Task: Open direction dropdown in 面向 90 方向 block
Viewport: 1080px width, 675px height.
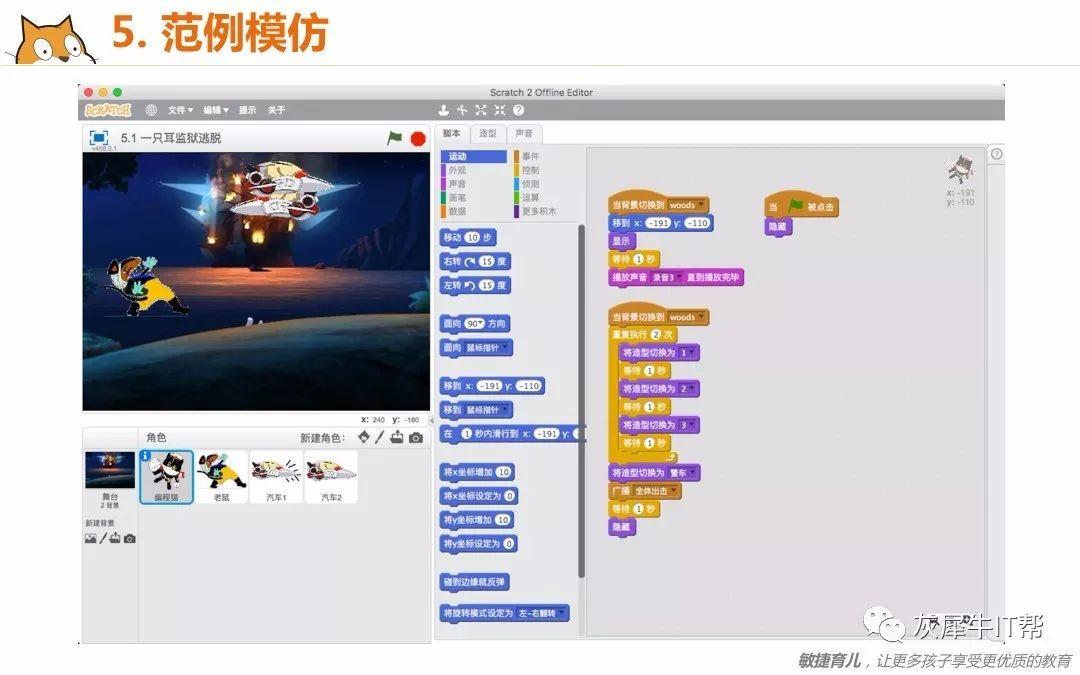Action: (x=481, y=323)
